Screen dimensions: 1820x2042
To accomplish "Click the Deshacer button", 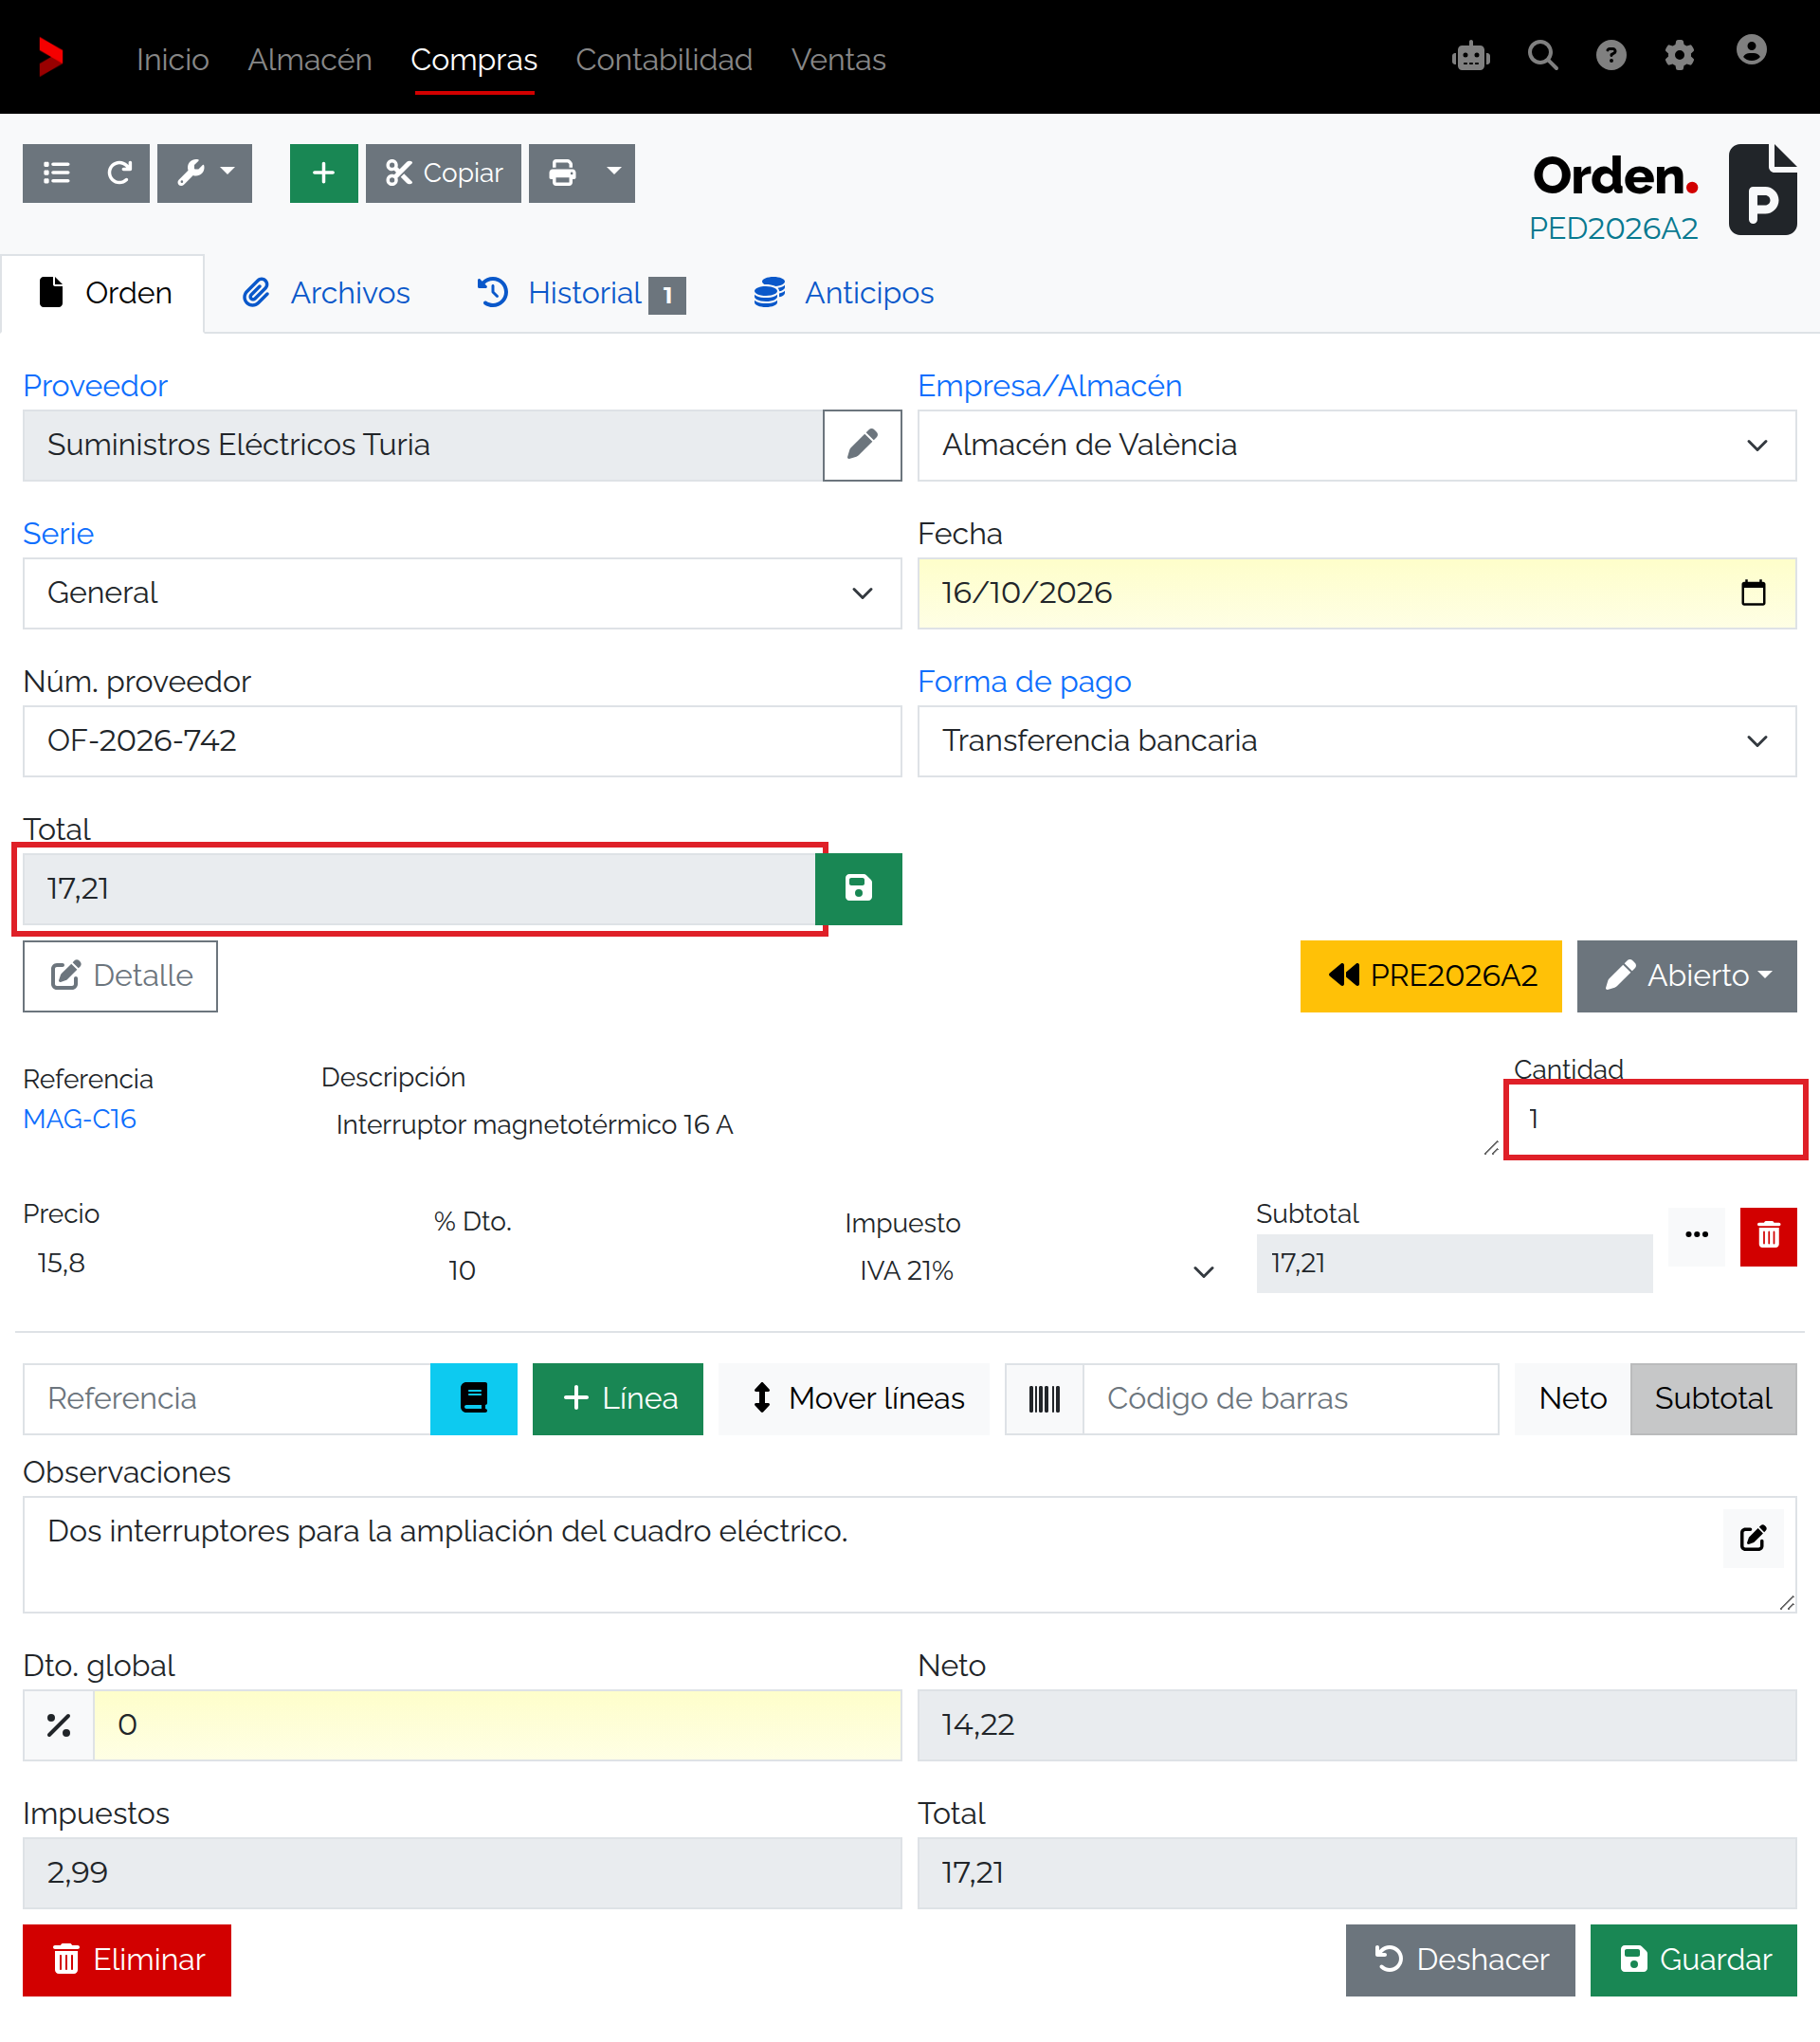I will [x=1460, y=1960].
